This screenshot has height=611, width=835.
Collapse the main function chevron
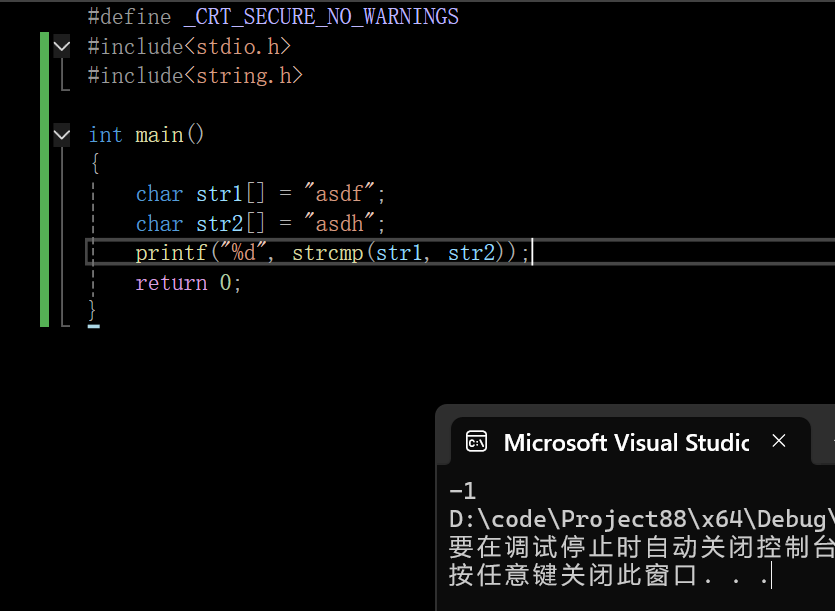click(x=62, y=135)
